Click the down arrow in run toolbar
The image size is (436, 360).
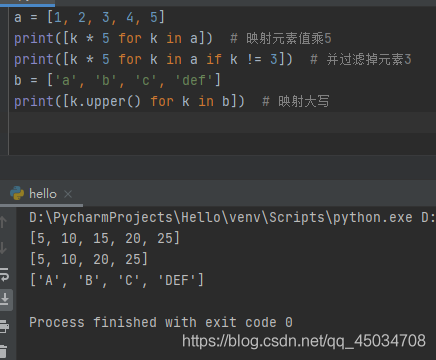[x=3, y=248]
